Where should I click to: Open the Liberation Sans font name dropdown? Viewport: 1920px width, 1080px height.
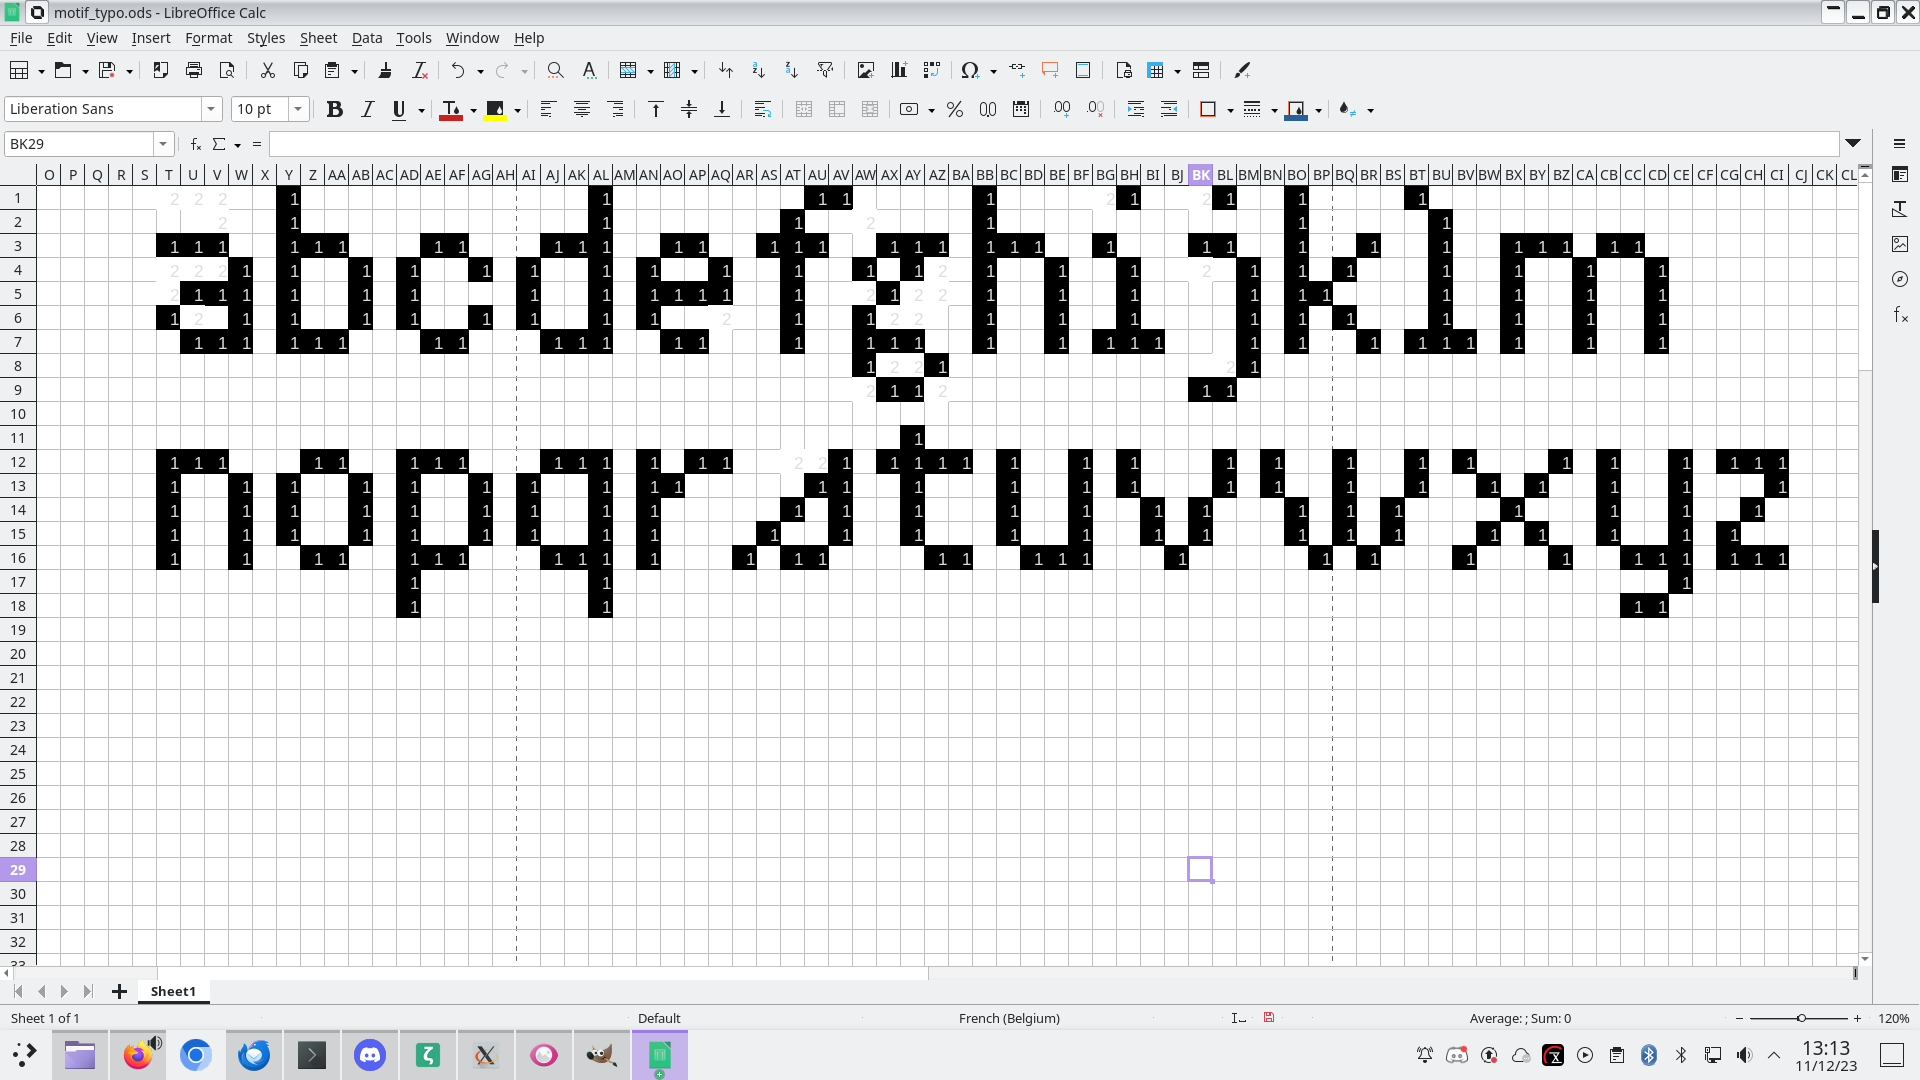click(x=211, y=109)
